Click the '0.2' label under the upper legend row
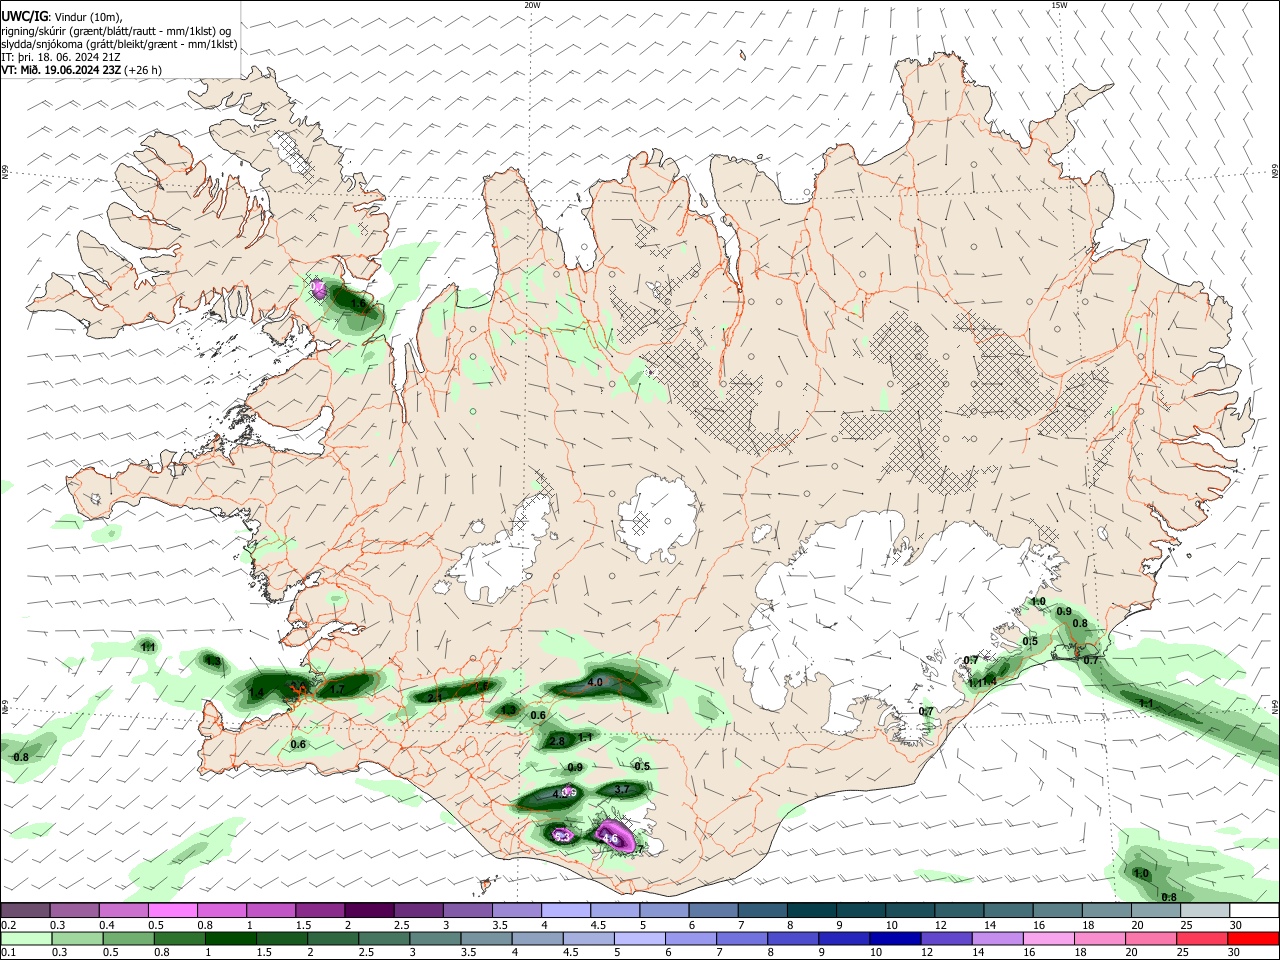Image resolution: width=1280 pixels, height=960 pixels. click(x=8, y=925)
